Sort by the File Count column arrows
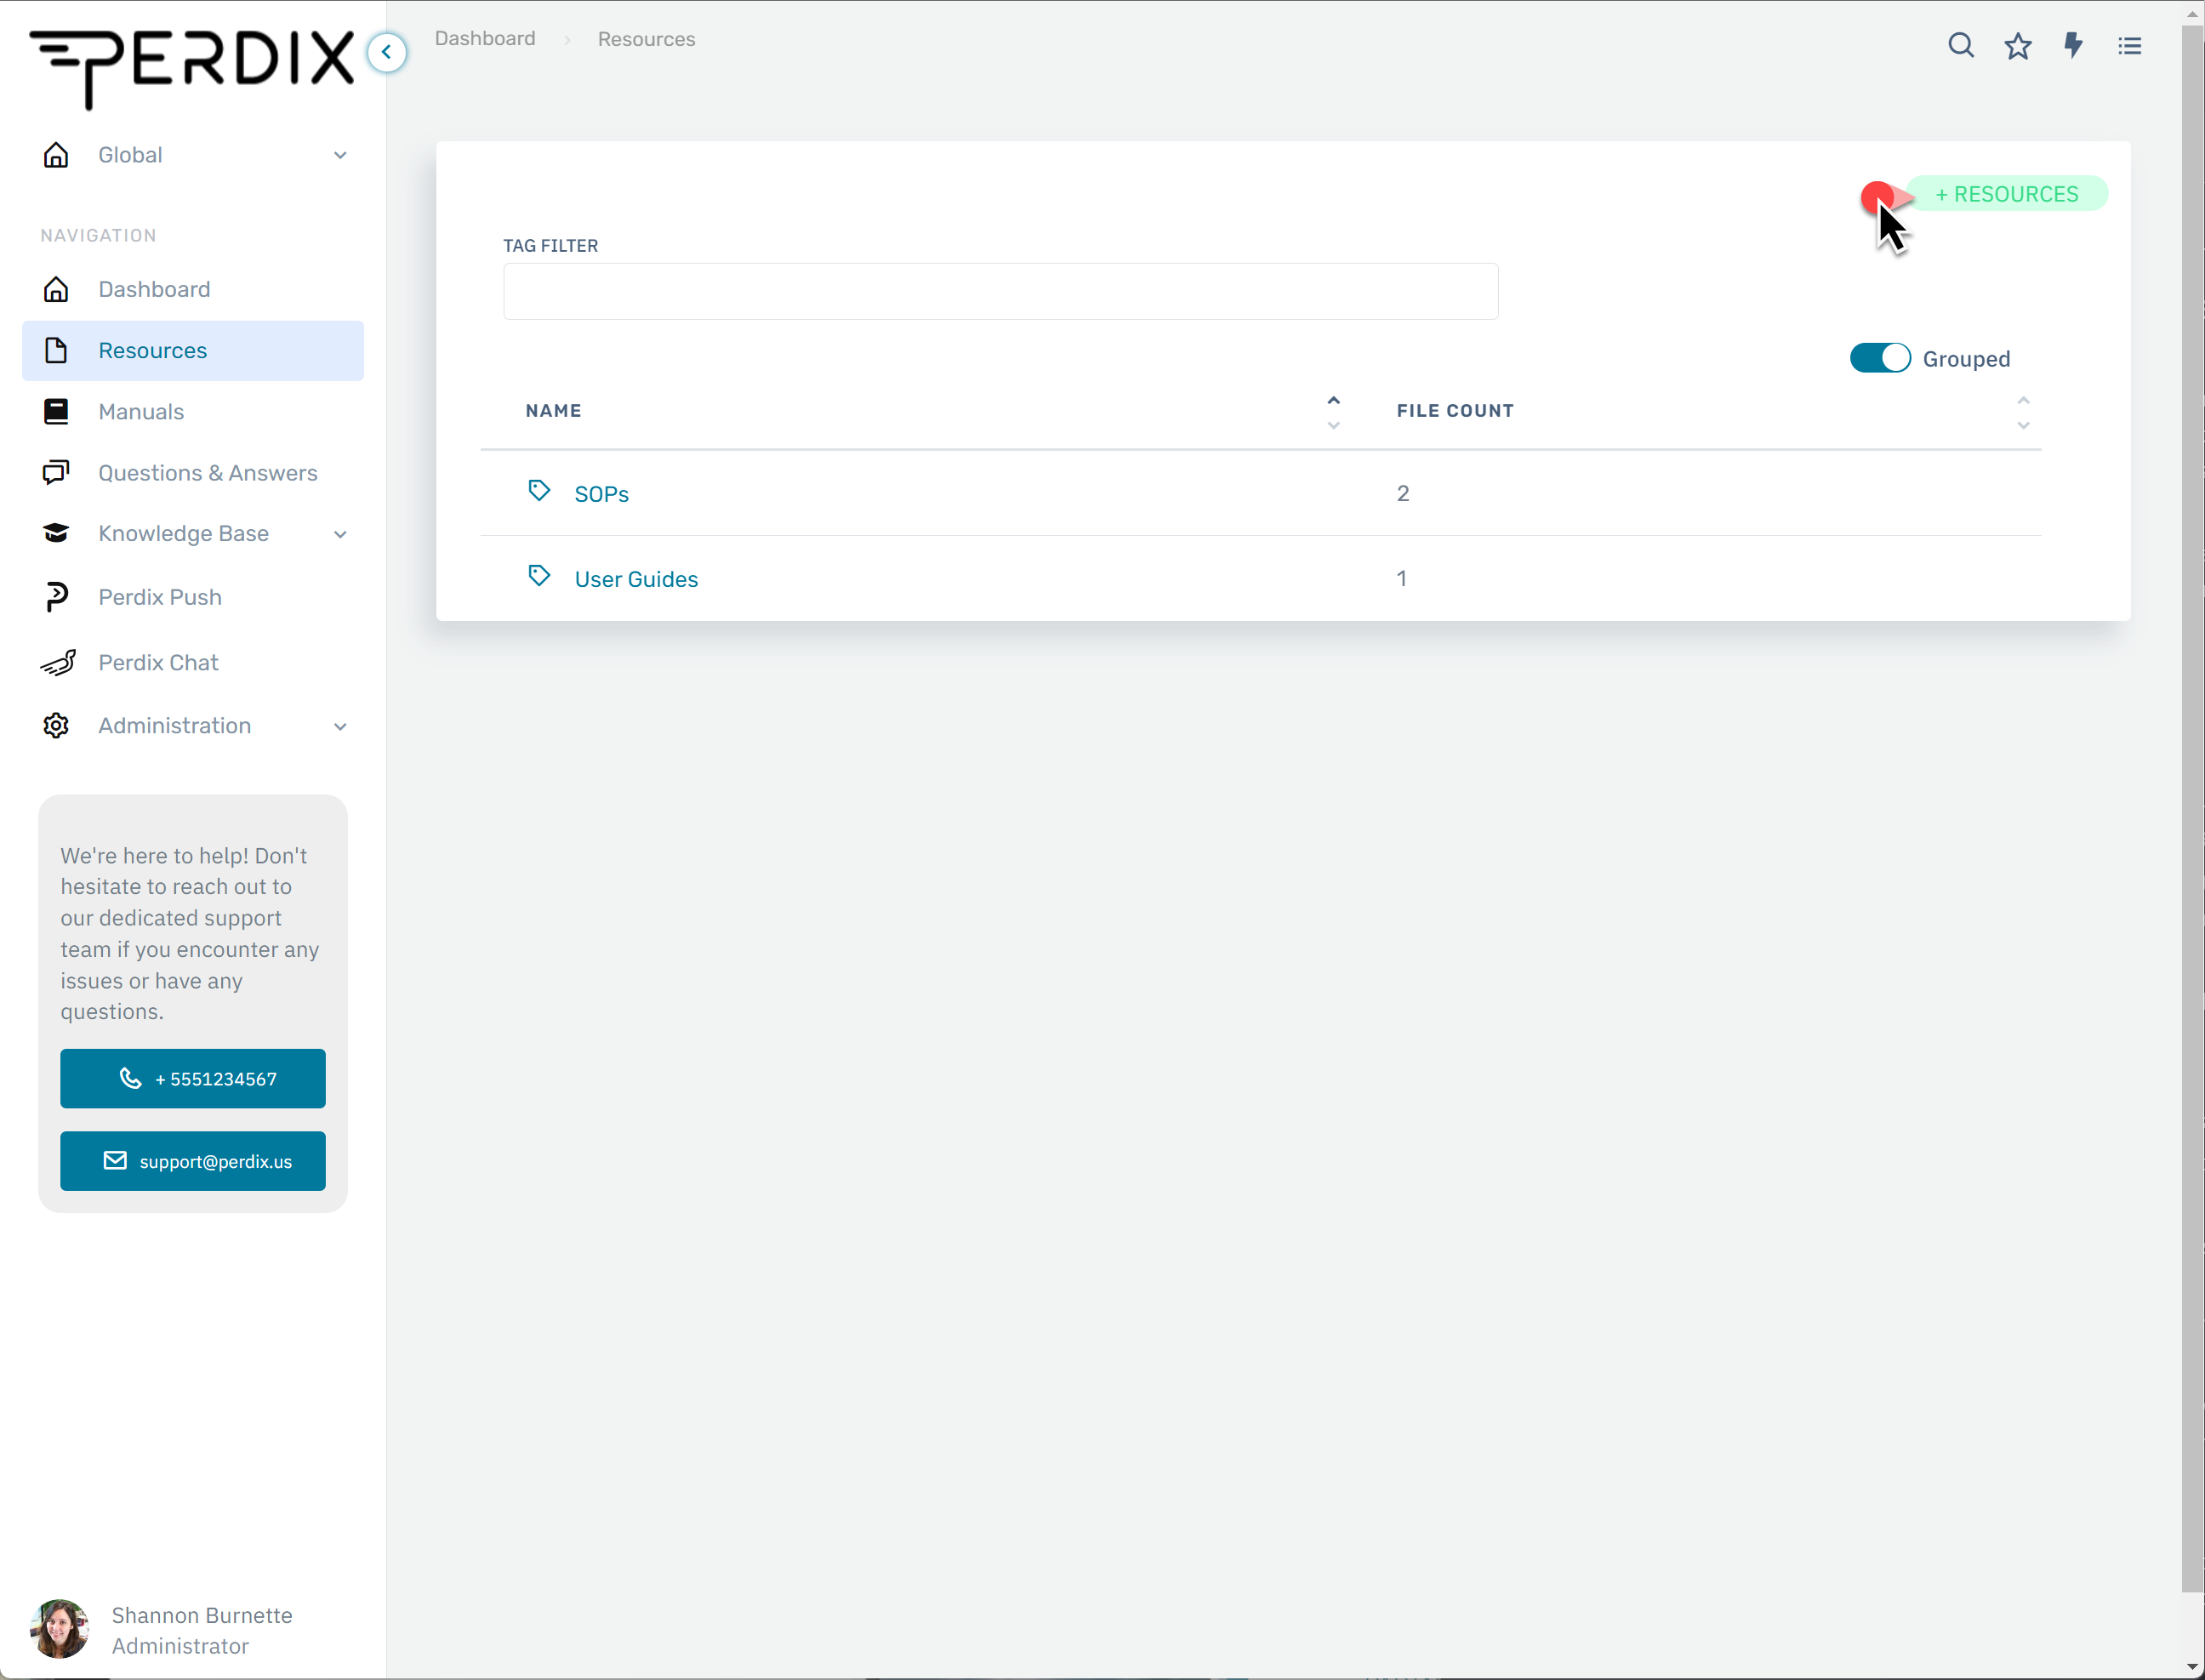2205x1680 pixels. pyautogui.click(x=2023, y=412)
